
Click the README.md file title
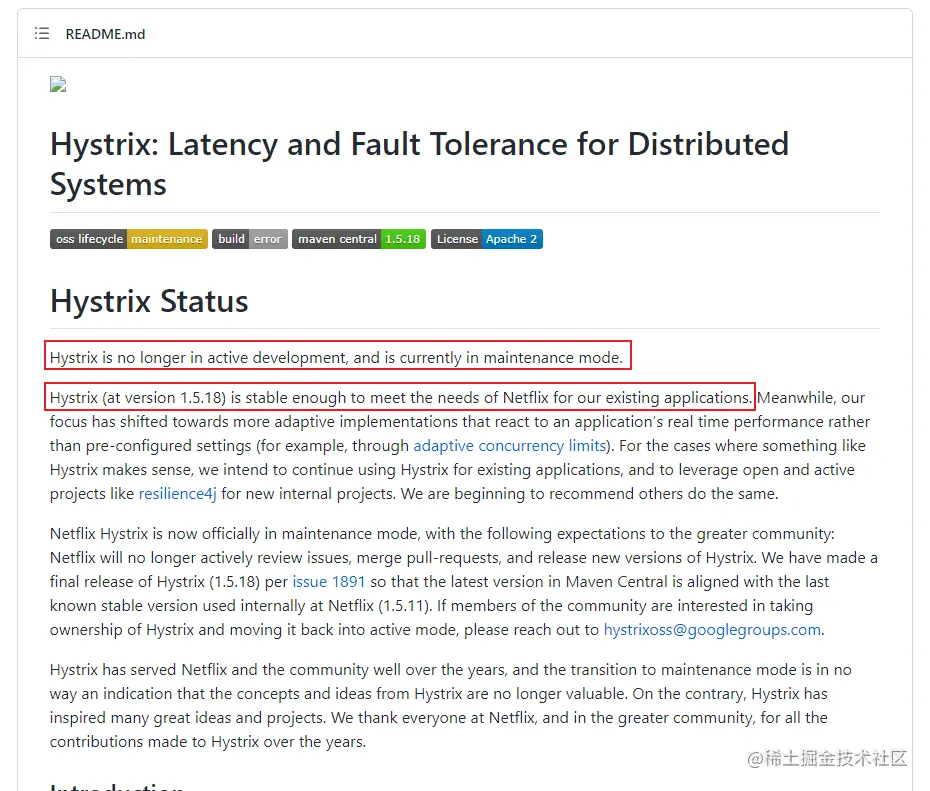[105, 34]
